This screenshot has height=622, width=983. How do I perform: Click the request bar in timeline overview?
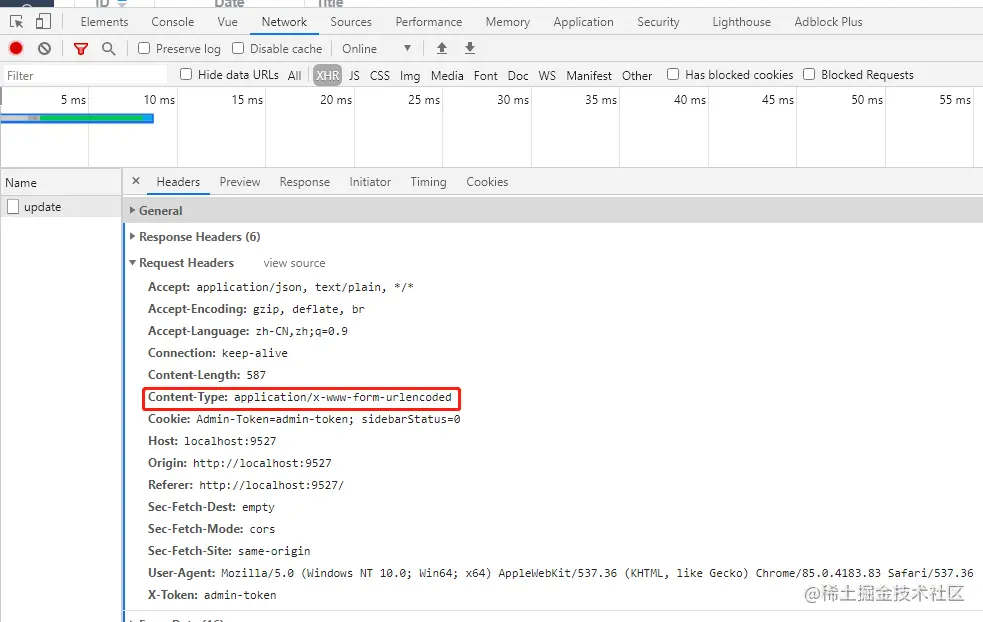pyautogui.click(x=77, y=118)
